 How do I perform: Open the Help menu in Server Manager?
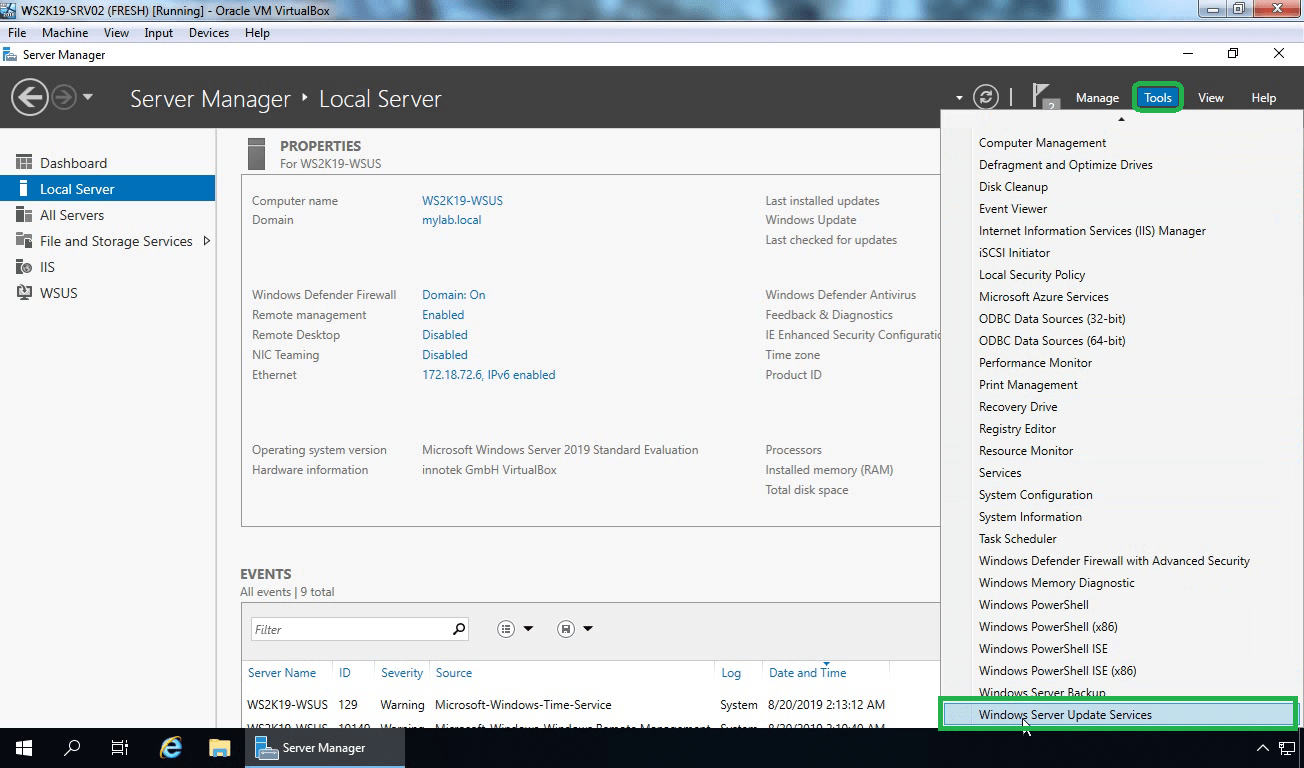click(x=1264, y=98)
